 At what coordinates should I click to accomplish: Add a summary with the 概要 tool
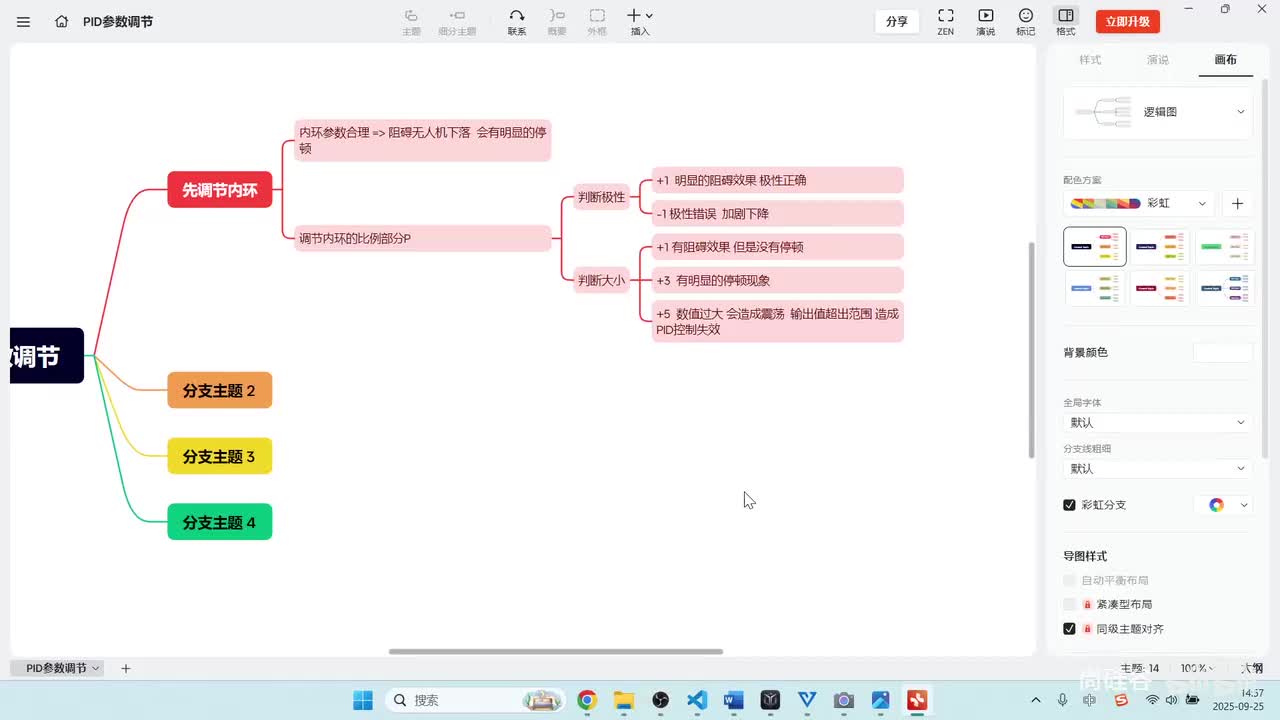click(x=557, y=21)
